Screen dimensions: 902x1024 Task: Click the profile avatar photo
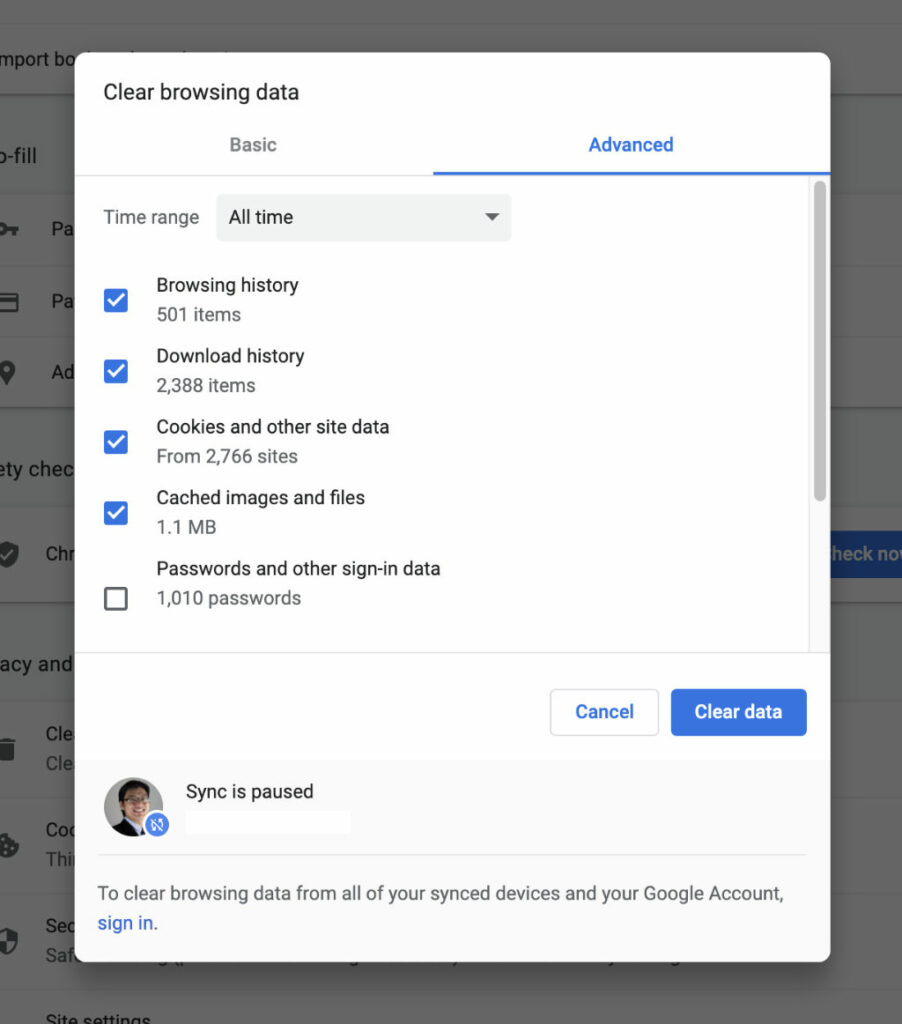coord(133,807)
